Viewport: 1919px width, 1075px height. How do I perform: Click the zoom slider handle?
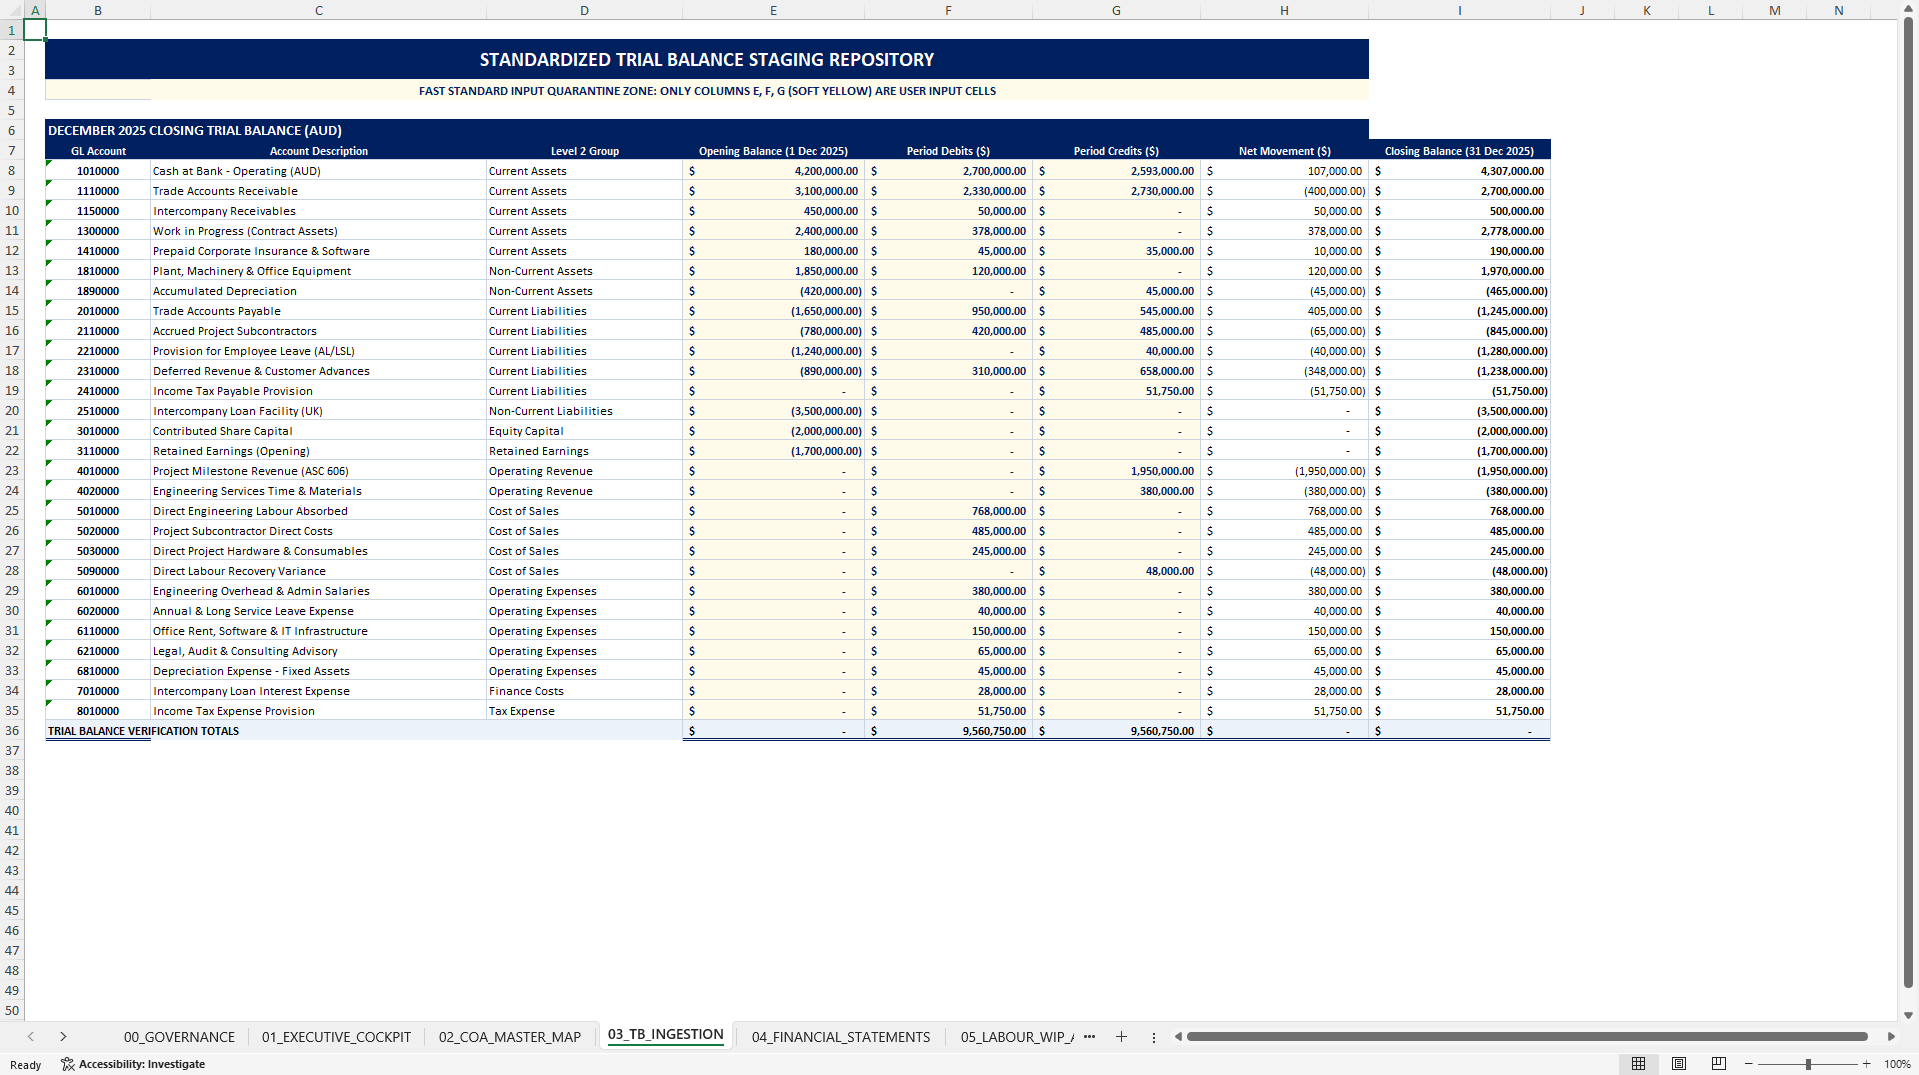[x=1807, y=1064]
